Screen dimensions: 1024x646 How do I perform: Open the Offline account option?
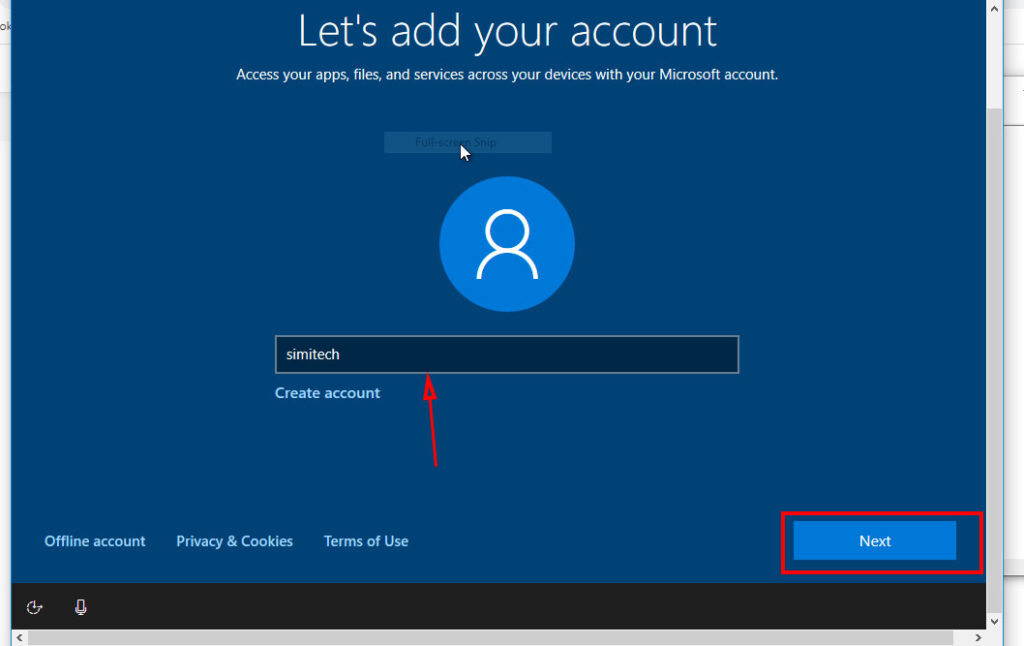(x=94, y=541)
